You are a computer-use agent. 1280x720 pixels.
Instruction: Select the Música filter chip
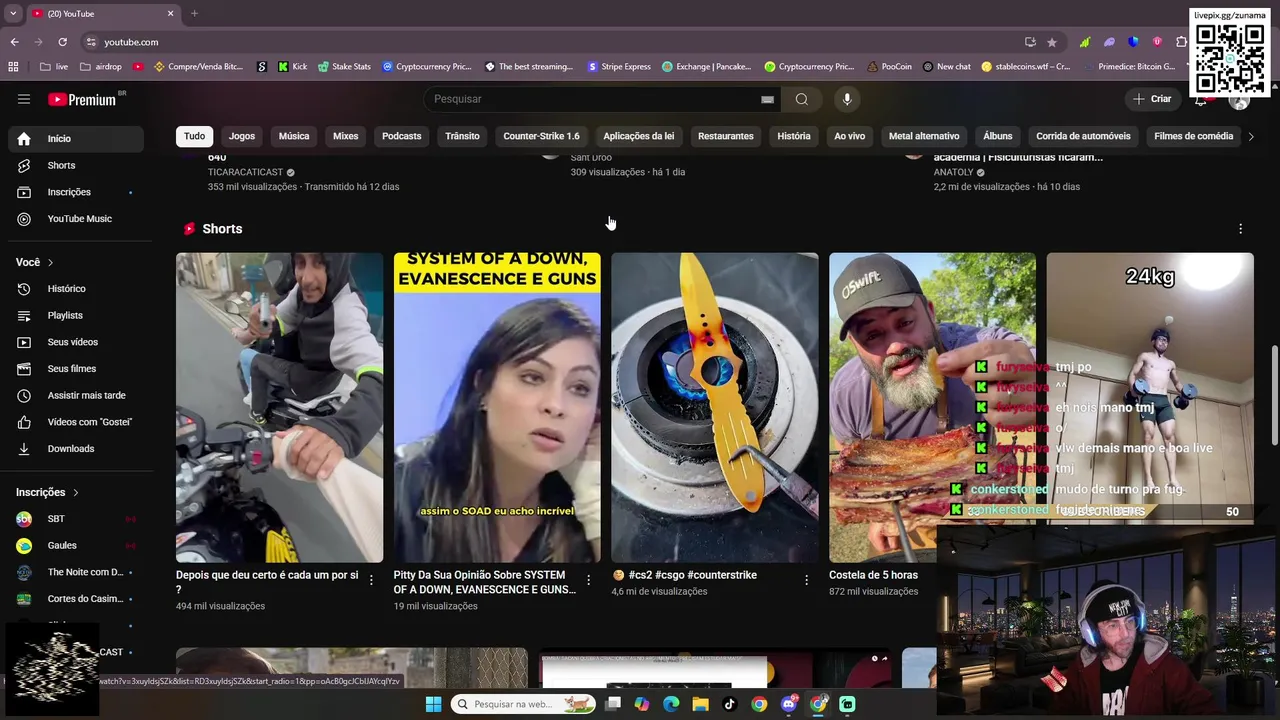[294, 136]
